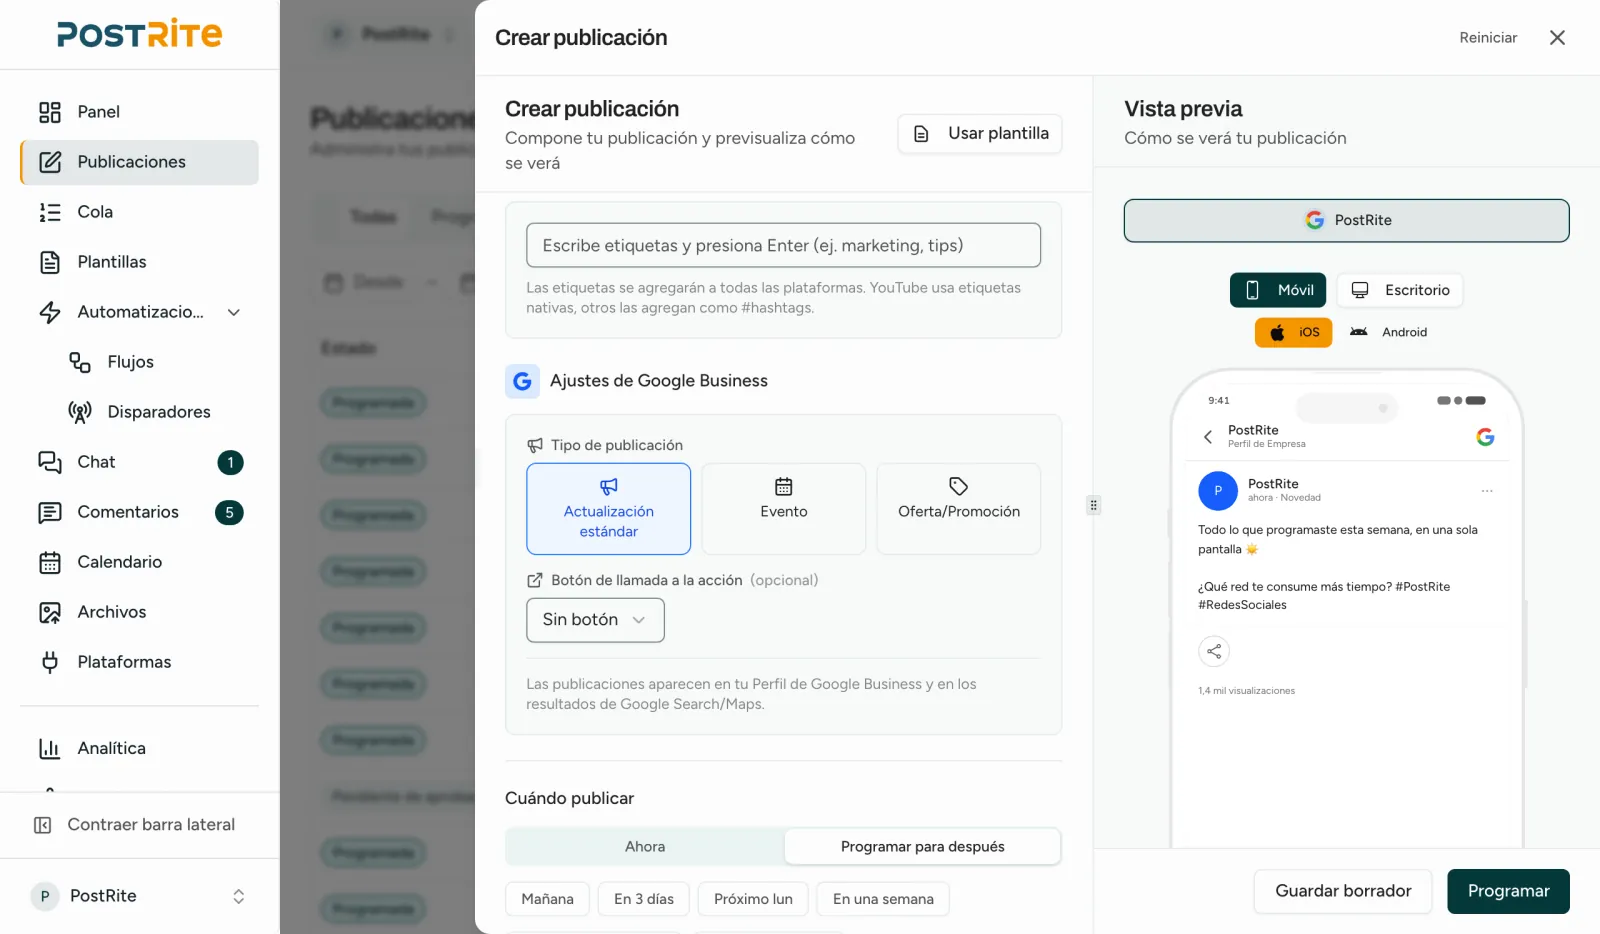The width and height of the screenshot is (1600, 934).
Task: Go to Cola in the sidebar
Action: pos(139,212)
